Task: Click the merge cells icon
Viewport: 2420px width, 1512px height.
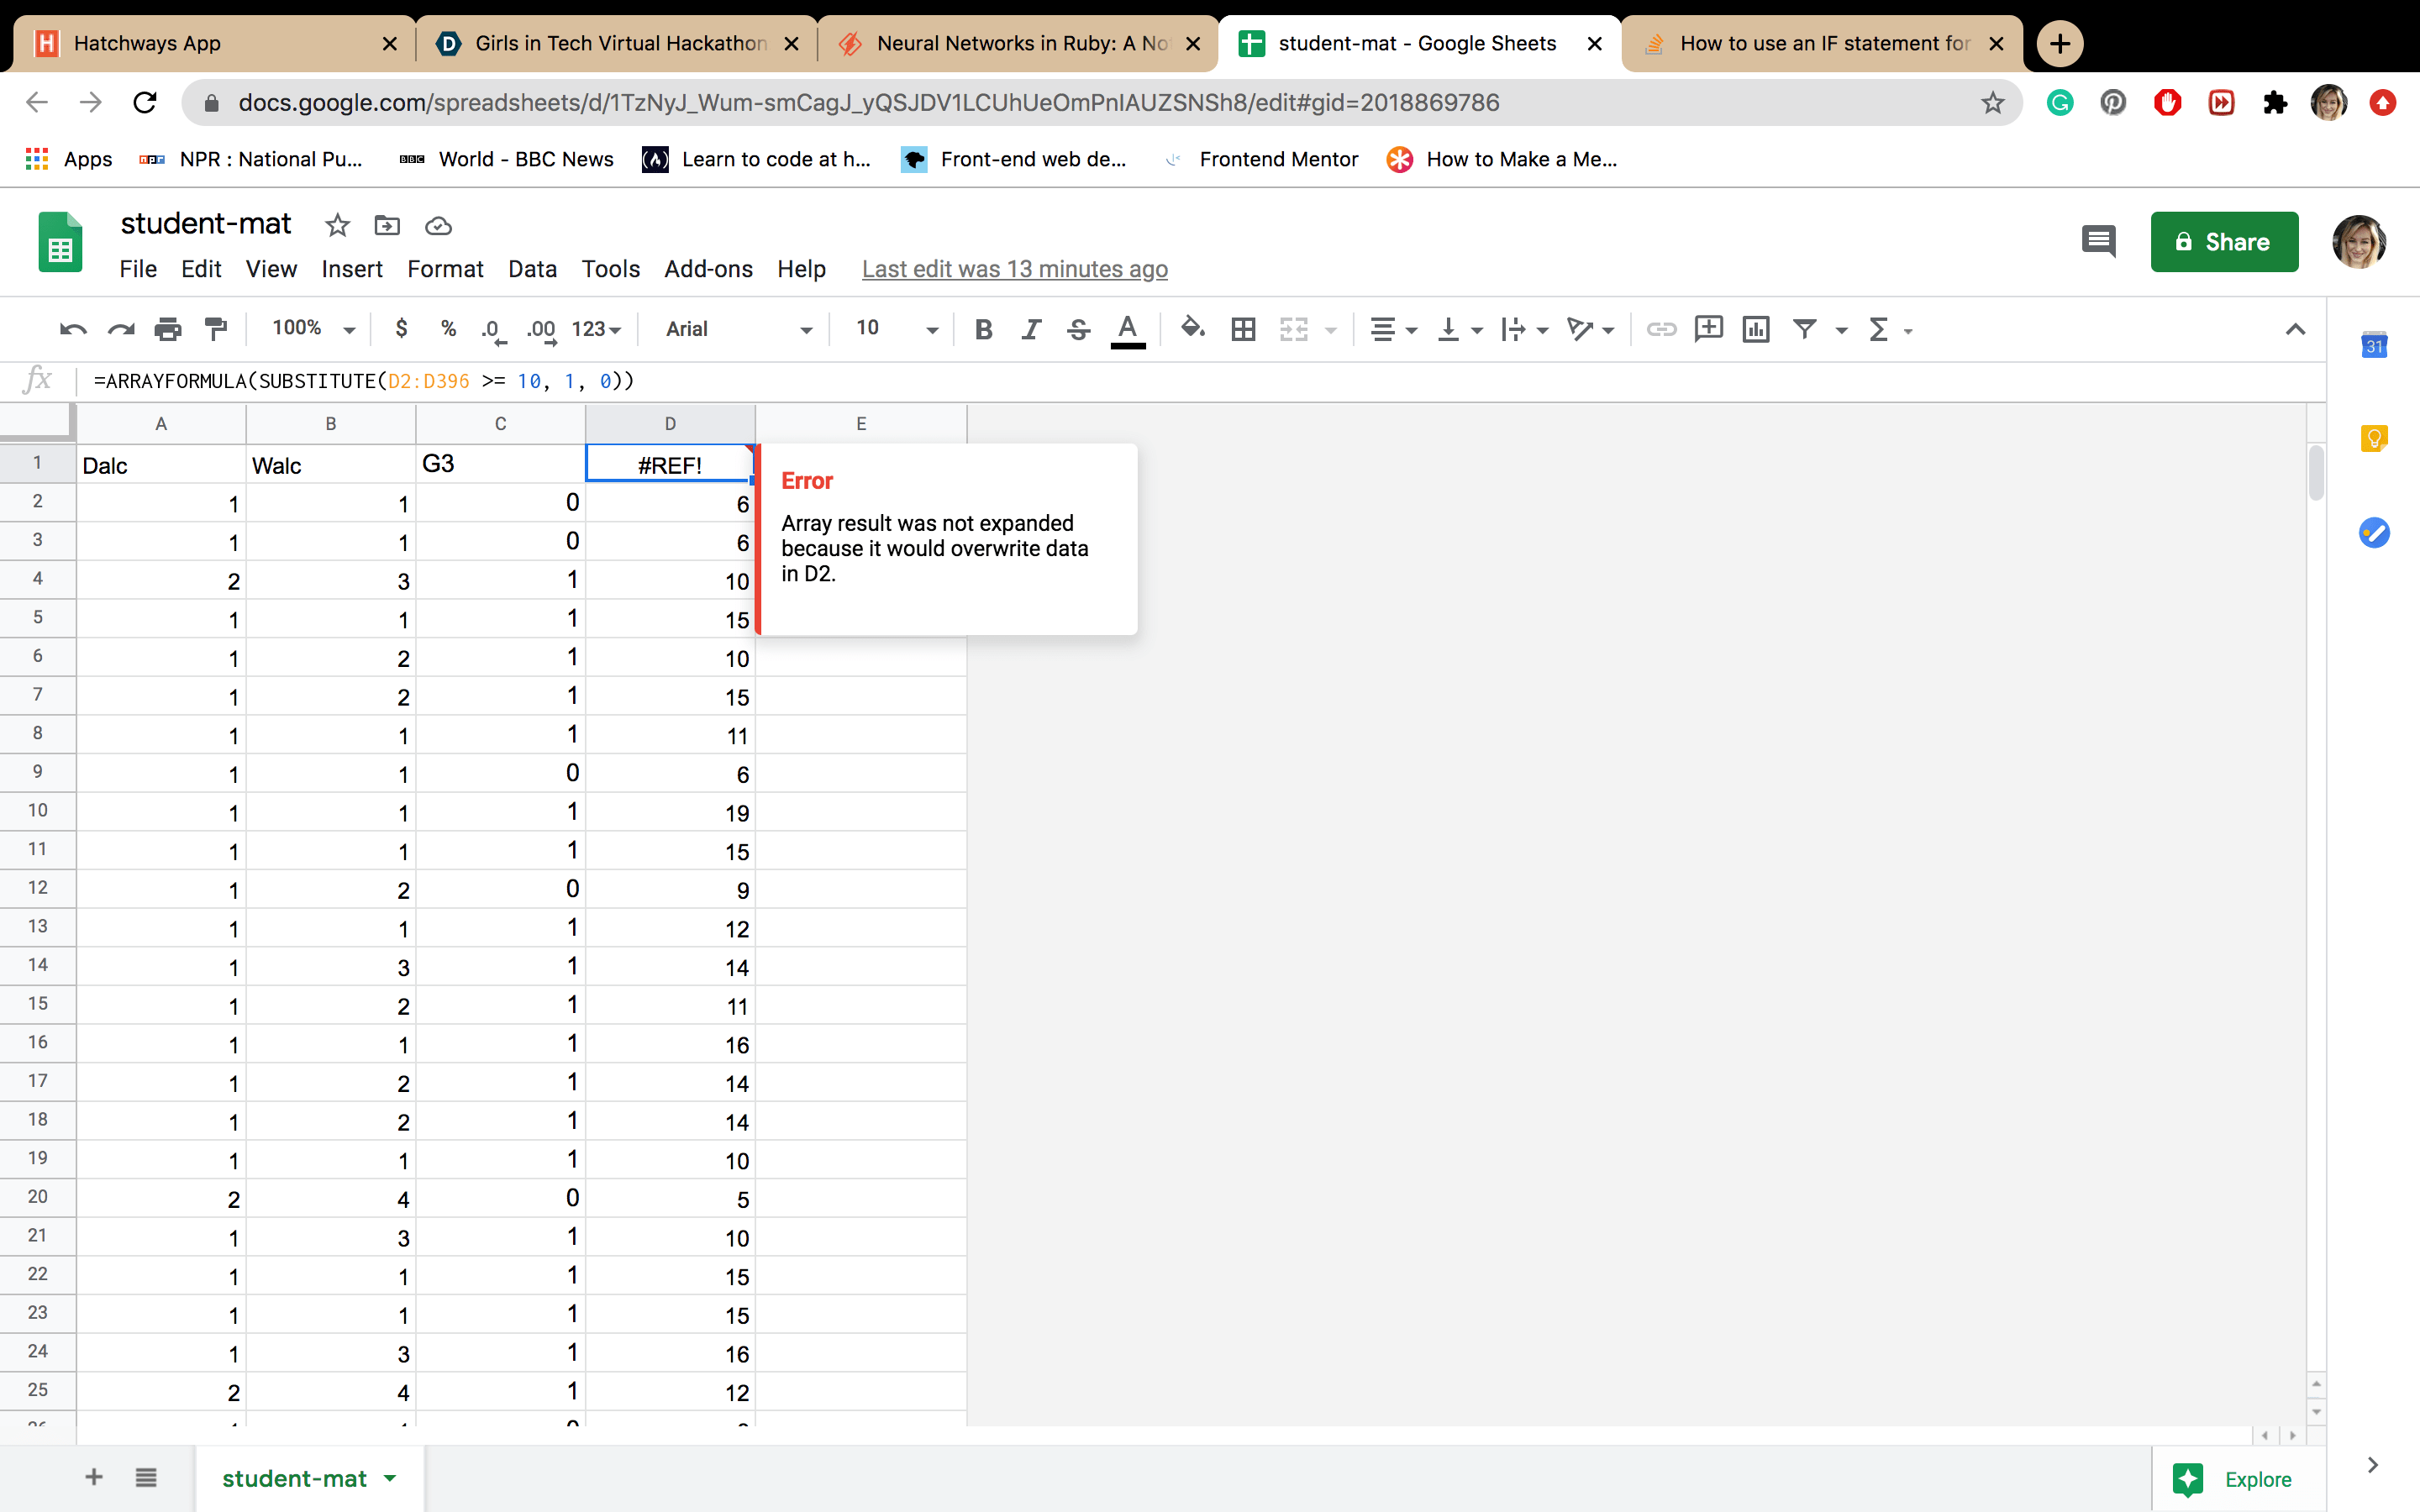Action: coord(1294,329)
